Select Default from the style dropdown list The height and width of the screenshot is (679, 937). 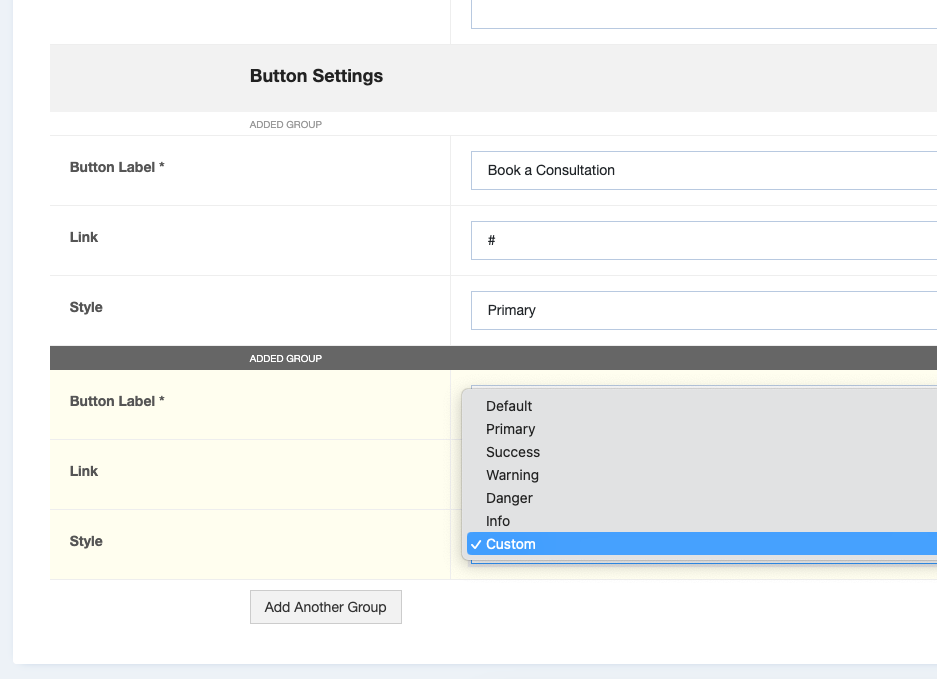509,406
